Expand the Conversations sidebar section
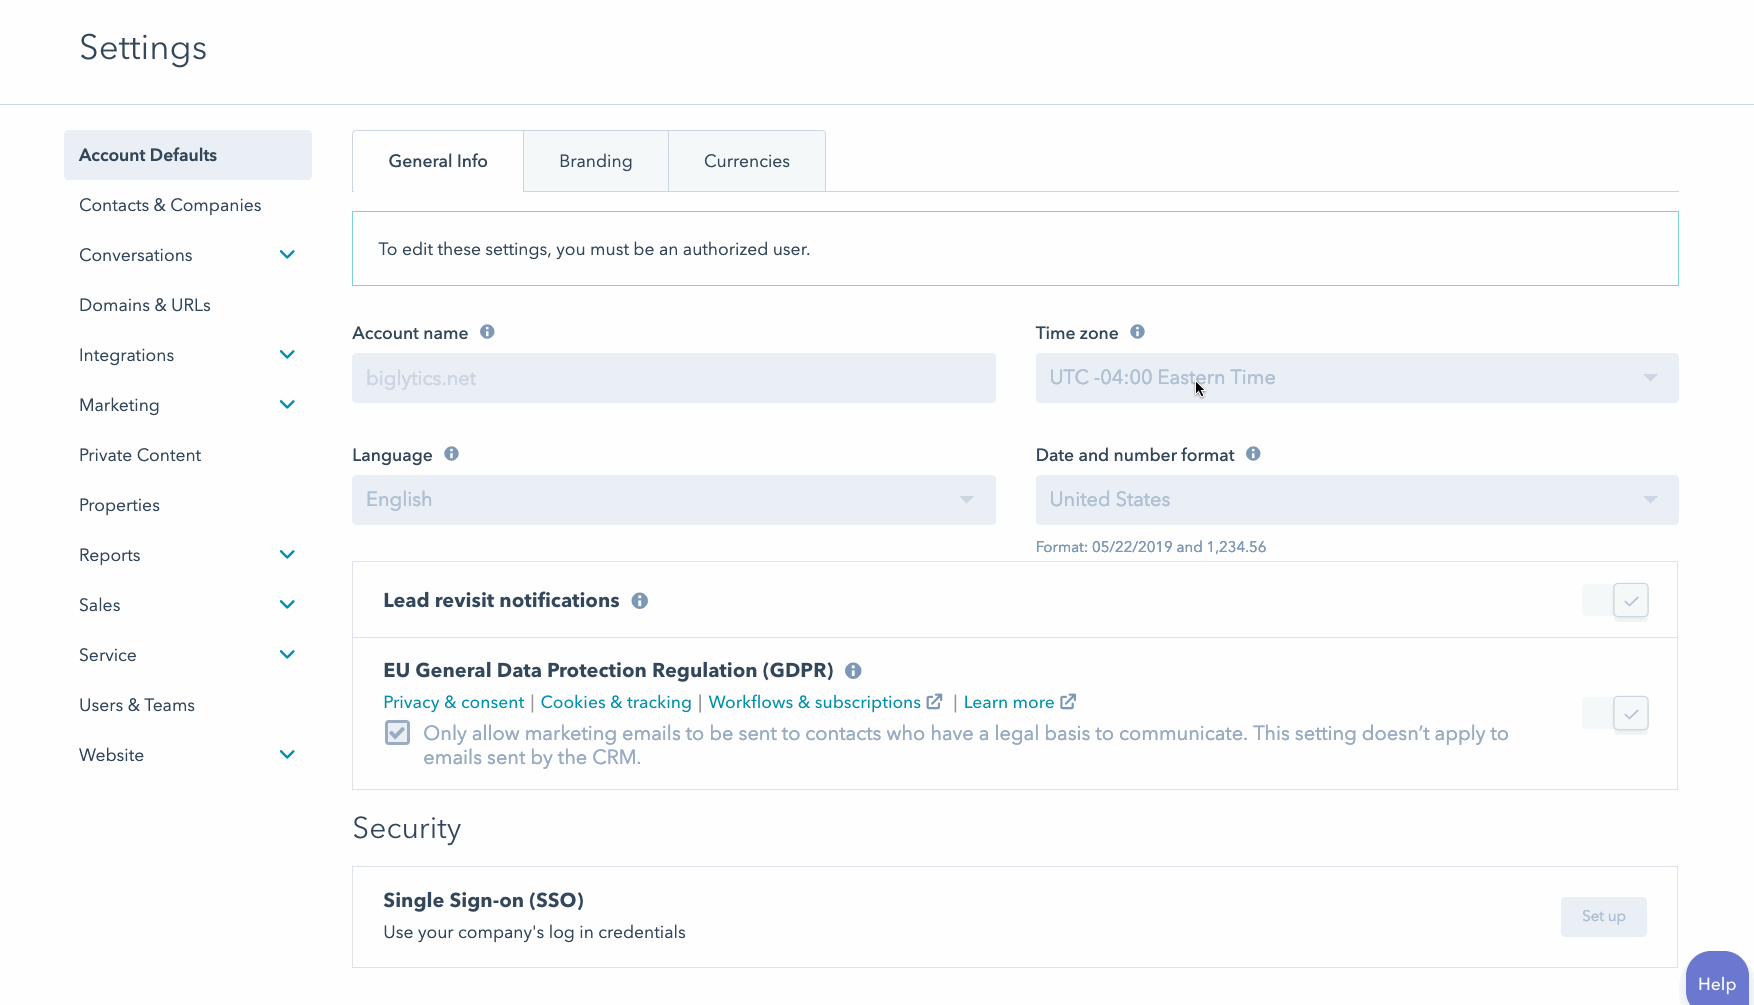 [287, 255]
